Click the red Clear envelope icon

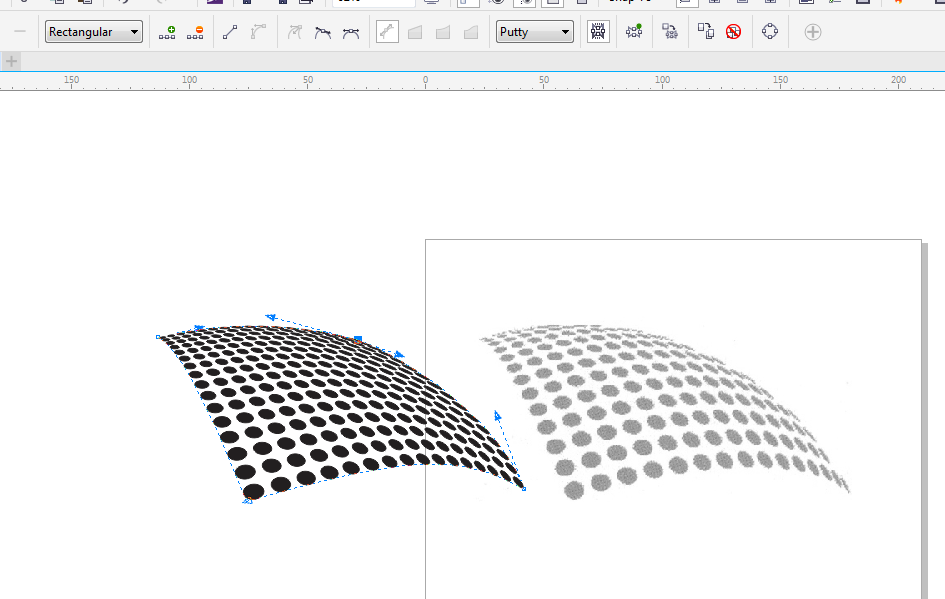point(733,31)
